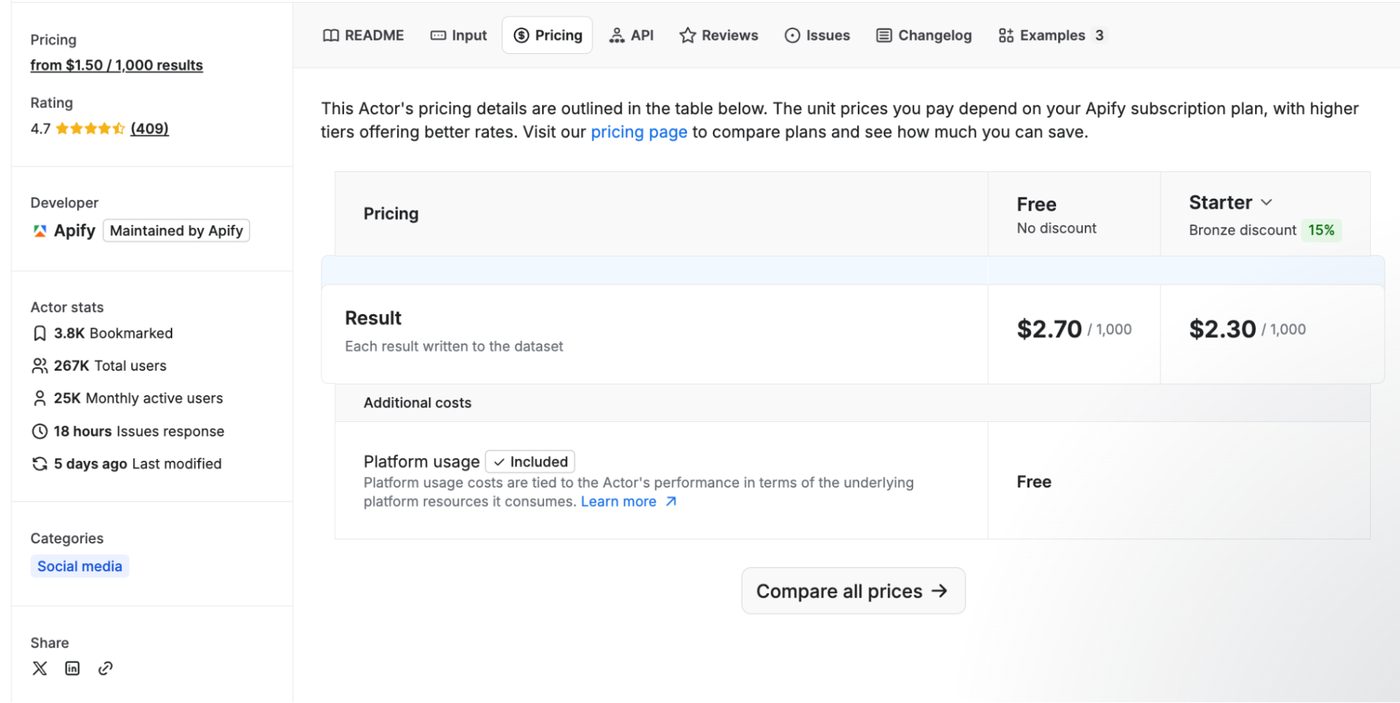This screenshot has width=1400, height=703.
Task: Click the users icon beside Total users
Action: 40,366
